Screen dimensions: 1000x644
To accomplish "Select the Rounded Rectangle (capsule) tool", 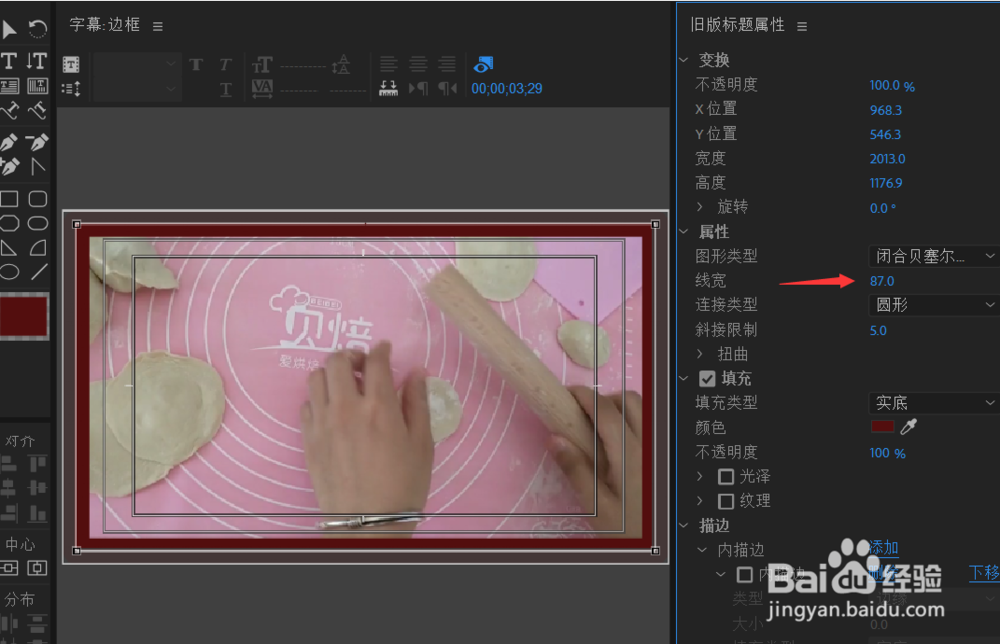I will point(38,223).
